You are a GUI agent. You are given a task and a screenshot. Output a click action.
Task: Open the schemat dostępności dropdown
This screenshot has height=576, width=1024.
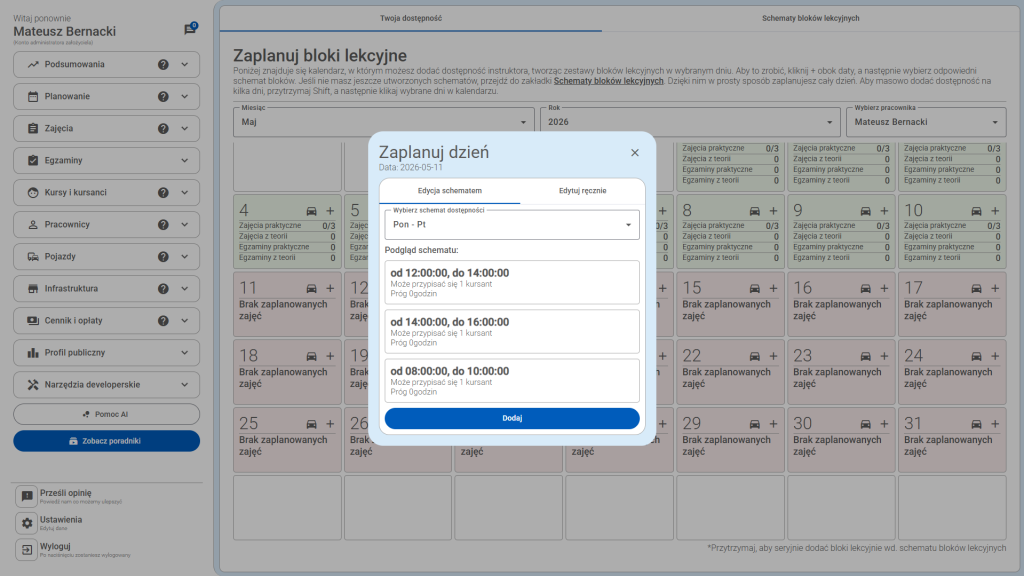512,225
